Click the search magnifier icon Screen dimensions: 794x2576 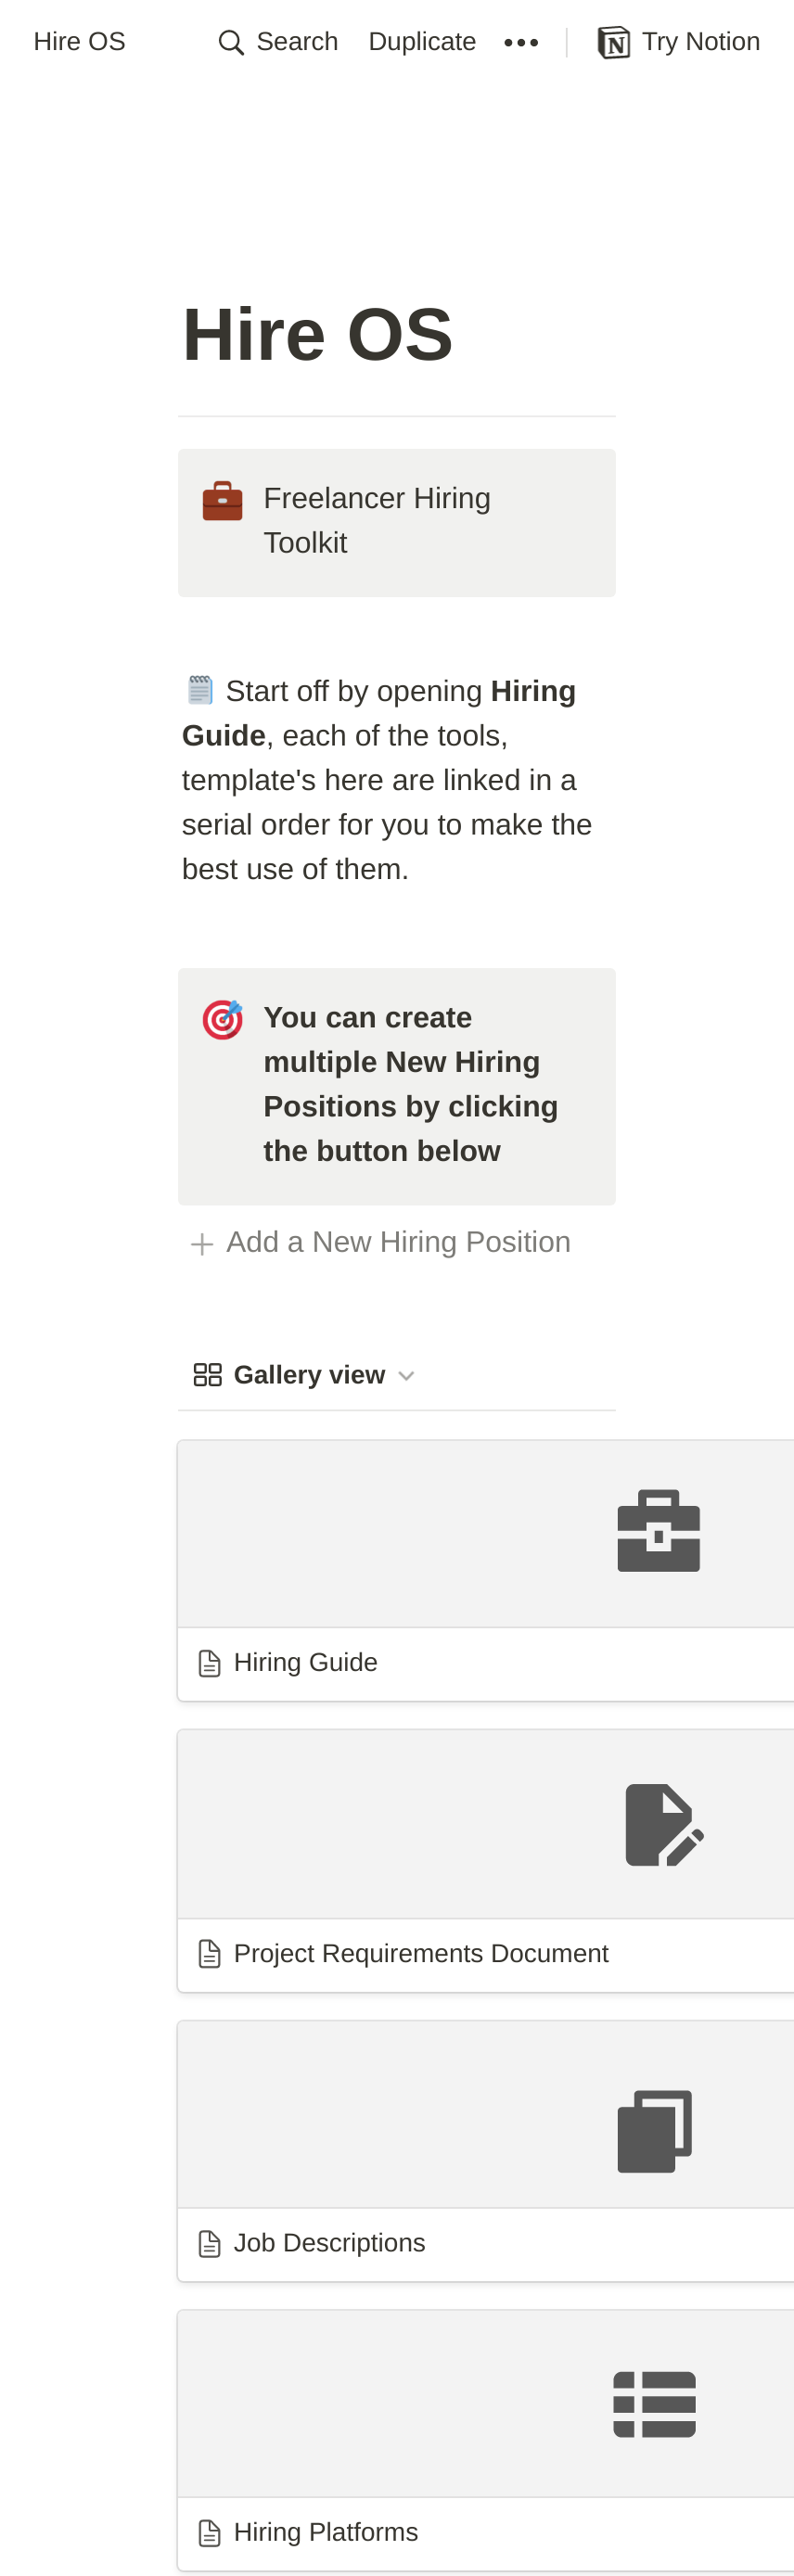tap(231, 43)
